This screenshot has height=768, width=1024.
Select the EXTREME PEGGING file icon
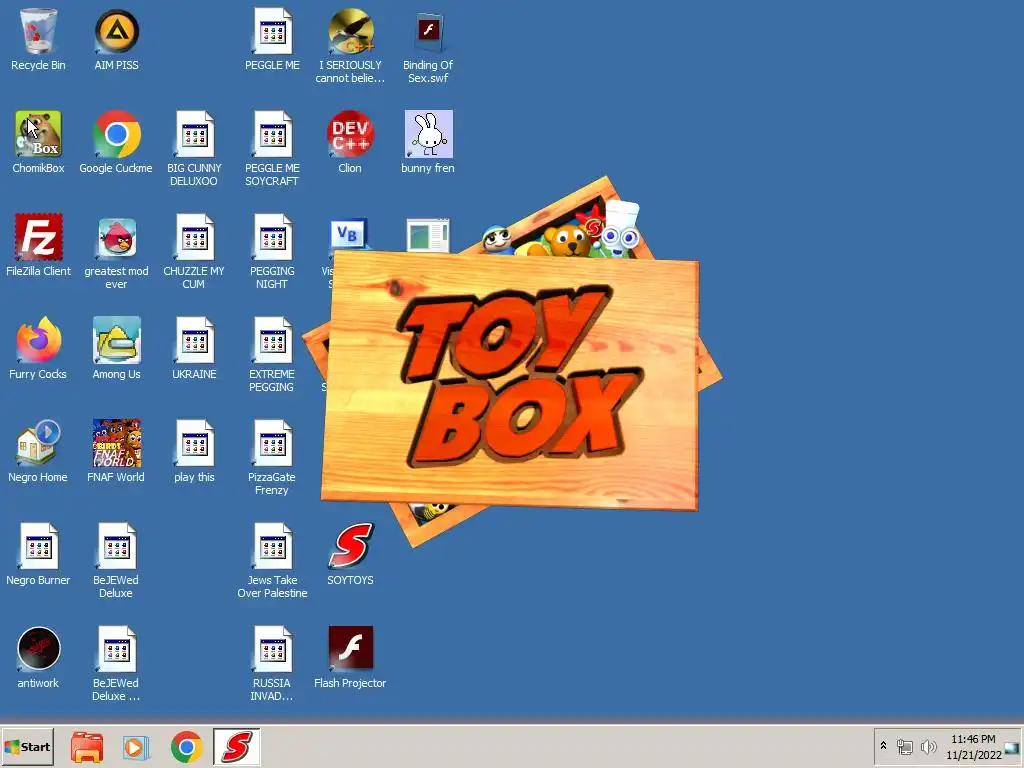(x=272, y=340)
